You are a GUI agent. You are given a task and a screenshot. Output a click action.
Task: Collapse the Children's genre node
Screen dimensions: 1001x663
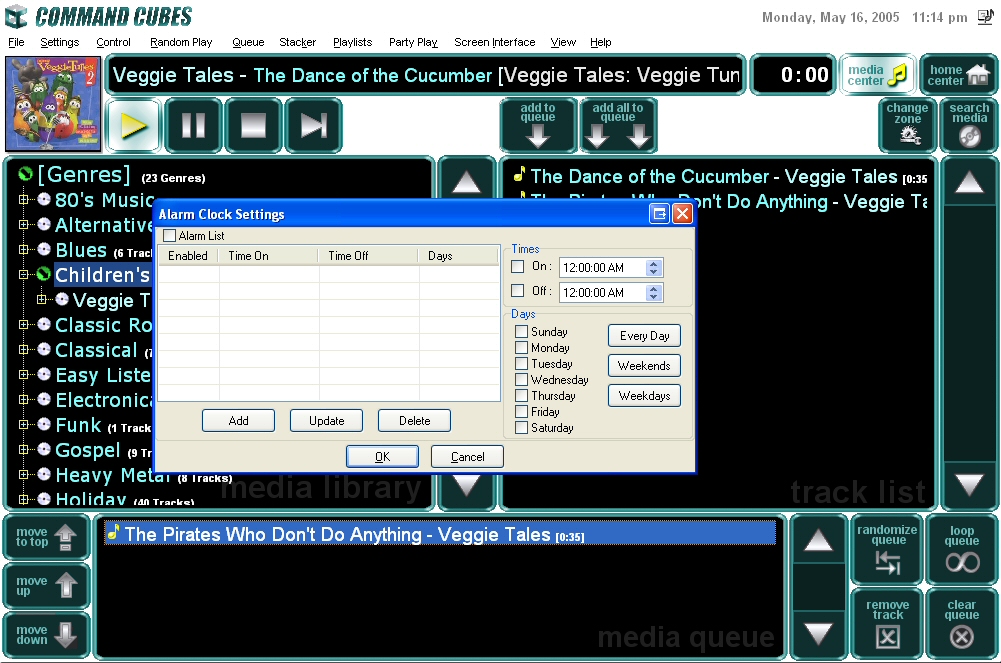point(24,275)
